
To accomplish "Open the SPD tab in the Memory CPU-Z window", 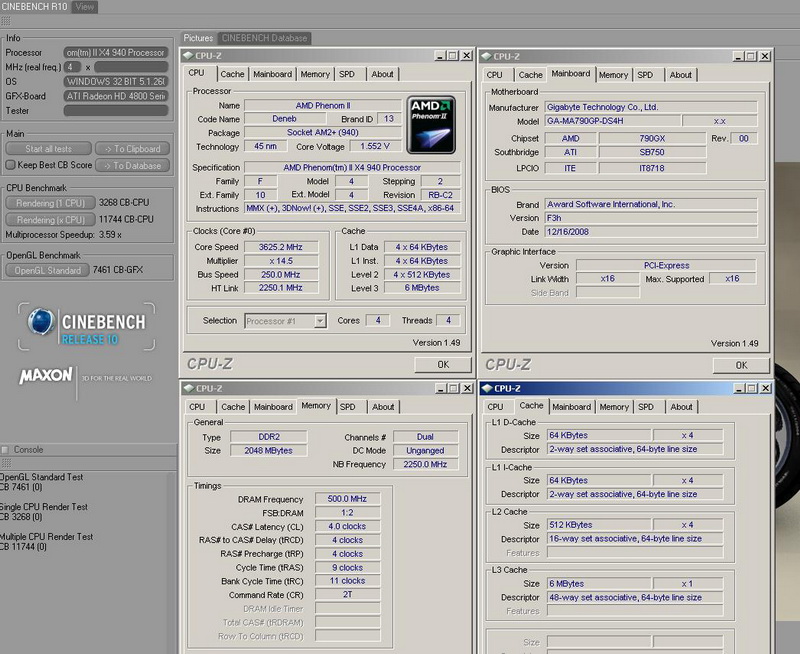I will (x=347, y=407).
